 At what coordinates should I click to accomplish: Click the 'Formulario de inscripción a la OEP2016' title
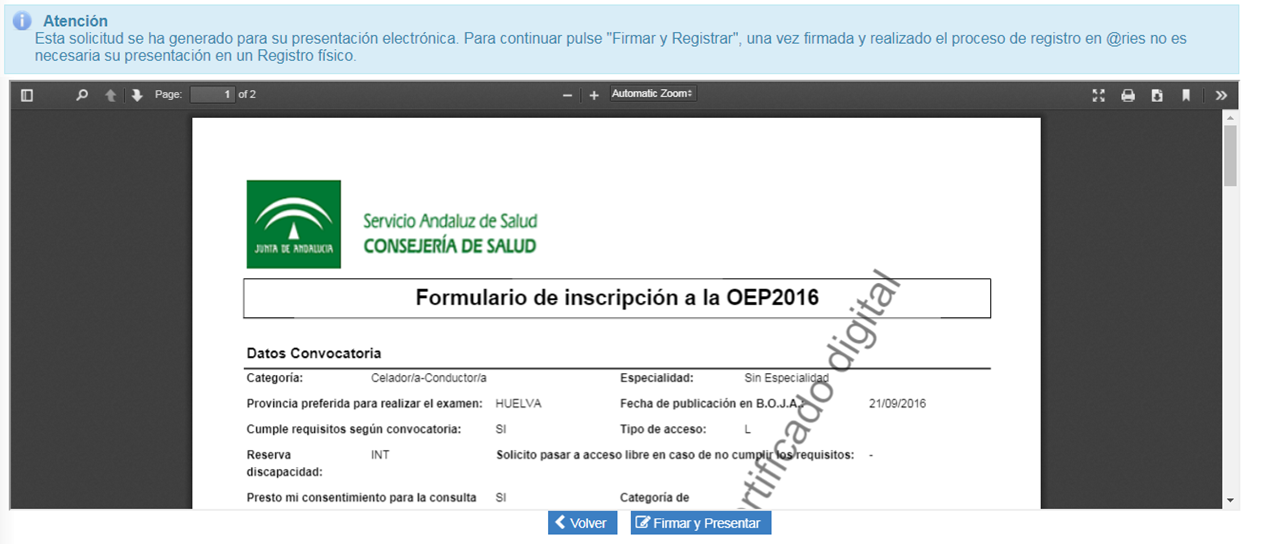(x=617, y=297)
